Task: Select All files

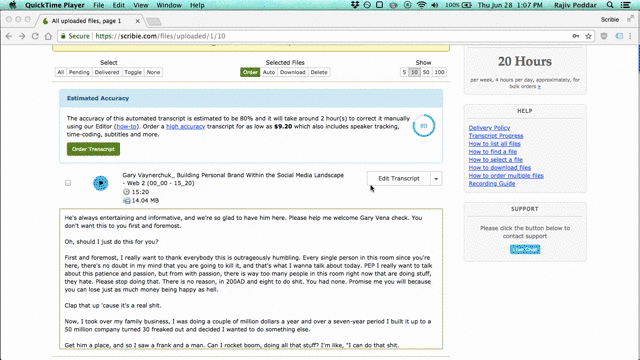Action: [x=61, y=72]
